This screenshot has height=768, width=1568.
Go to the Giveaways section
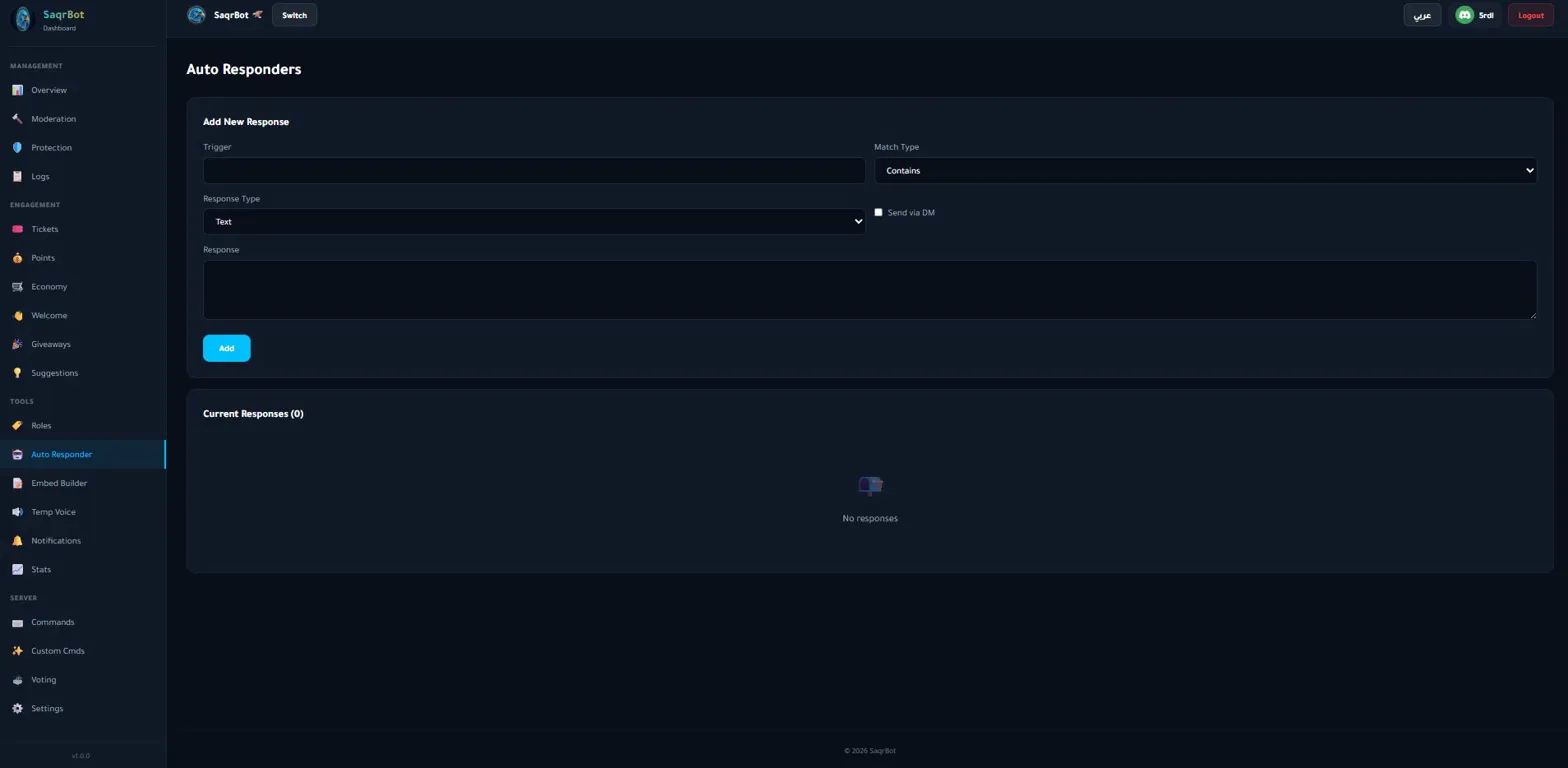coord(83,344)
